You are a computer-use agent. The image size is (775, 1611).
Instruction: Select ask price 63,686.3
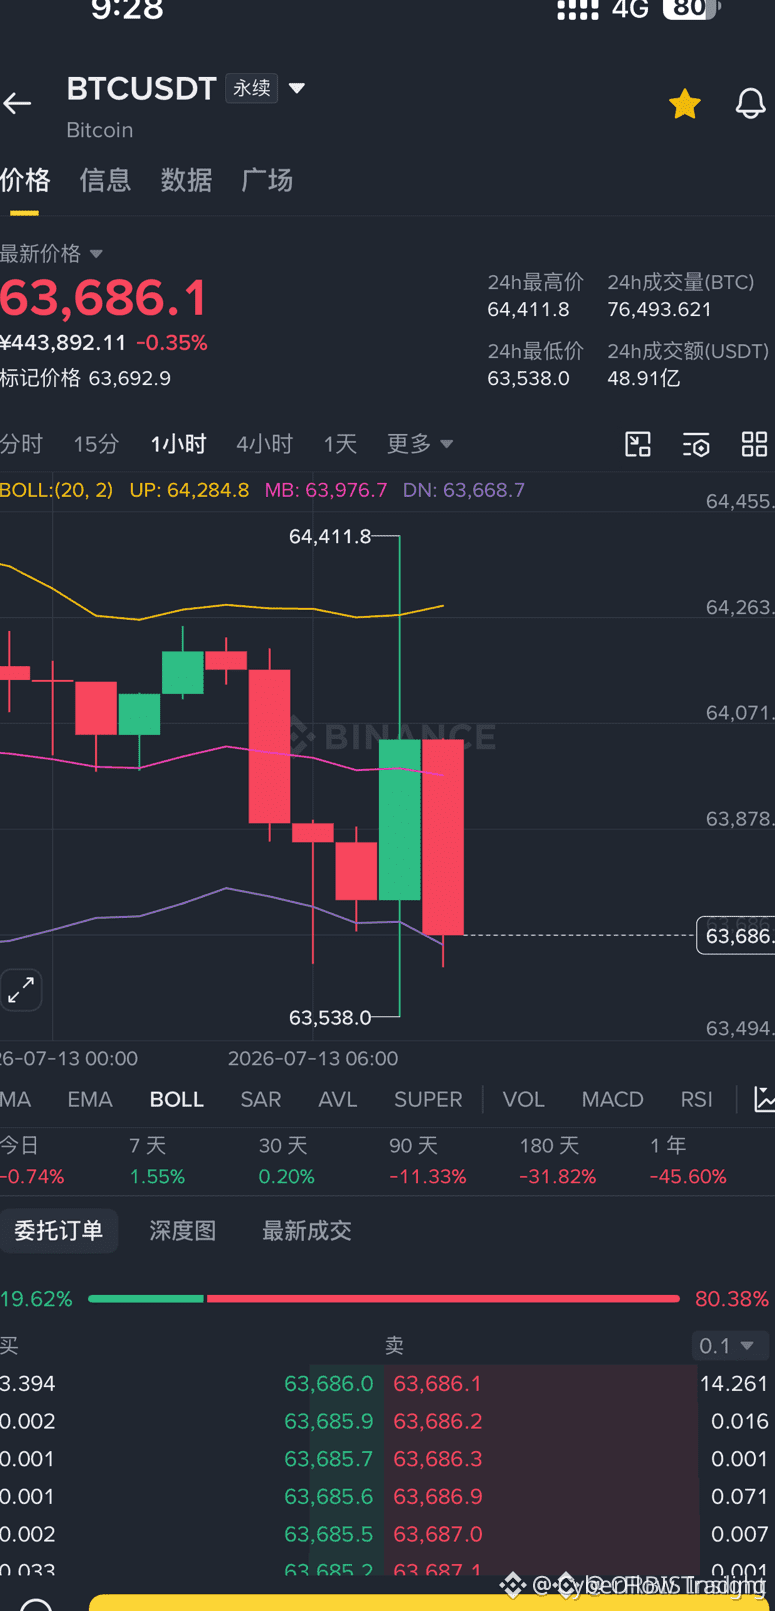tap(438, 1459)
